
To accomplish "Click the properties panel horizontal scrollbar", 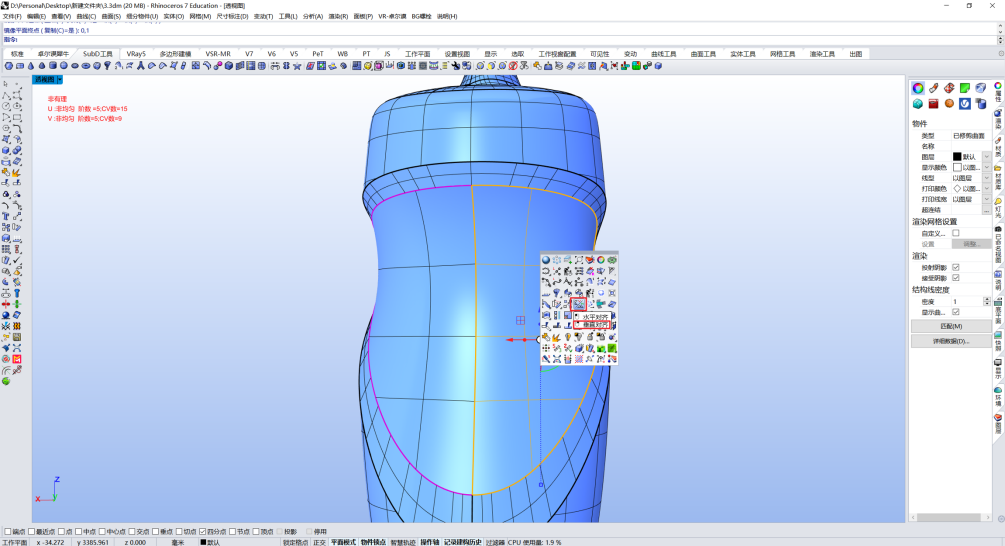I will click(949, 517).
